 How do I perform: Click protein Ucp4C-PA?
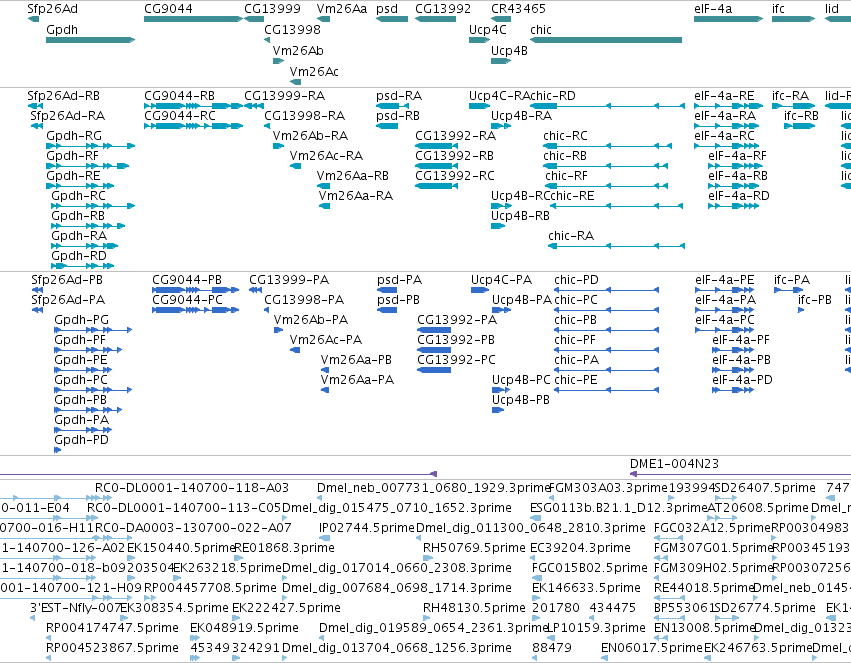point(480,290)
